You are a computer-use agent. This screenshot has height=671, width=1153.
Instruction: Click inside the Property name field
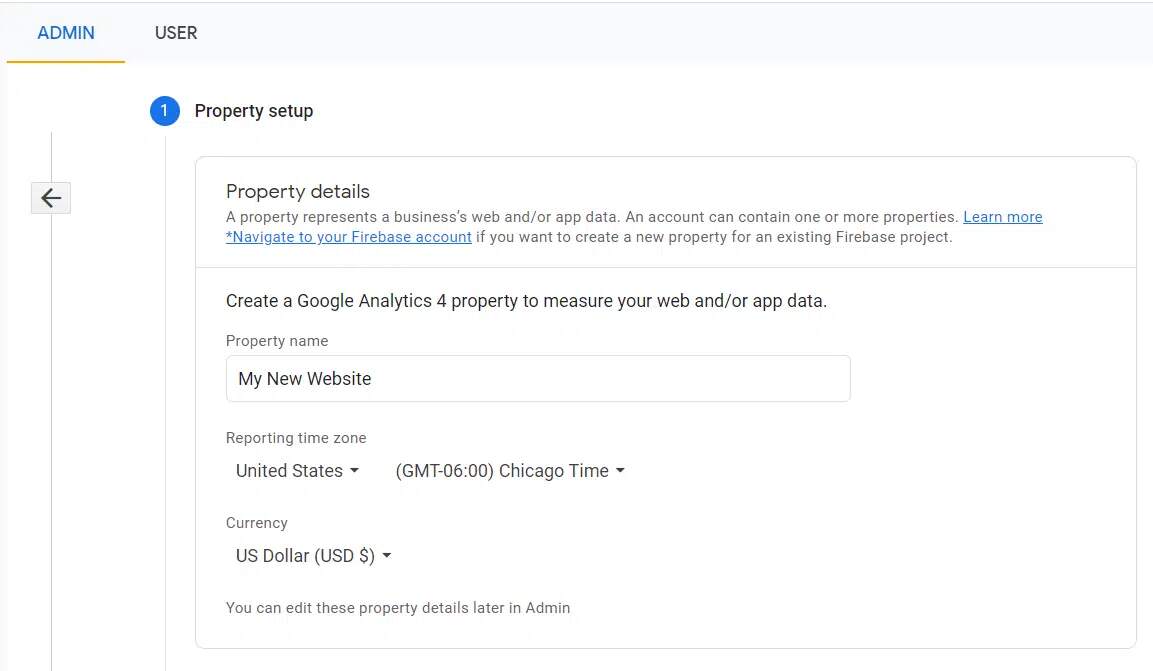(x=538, y=378)
